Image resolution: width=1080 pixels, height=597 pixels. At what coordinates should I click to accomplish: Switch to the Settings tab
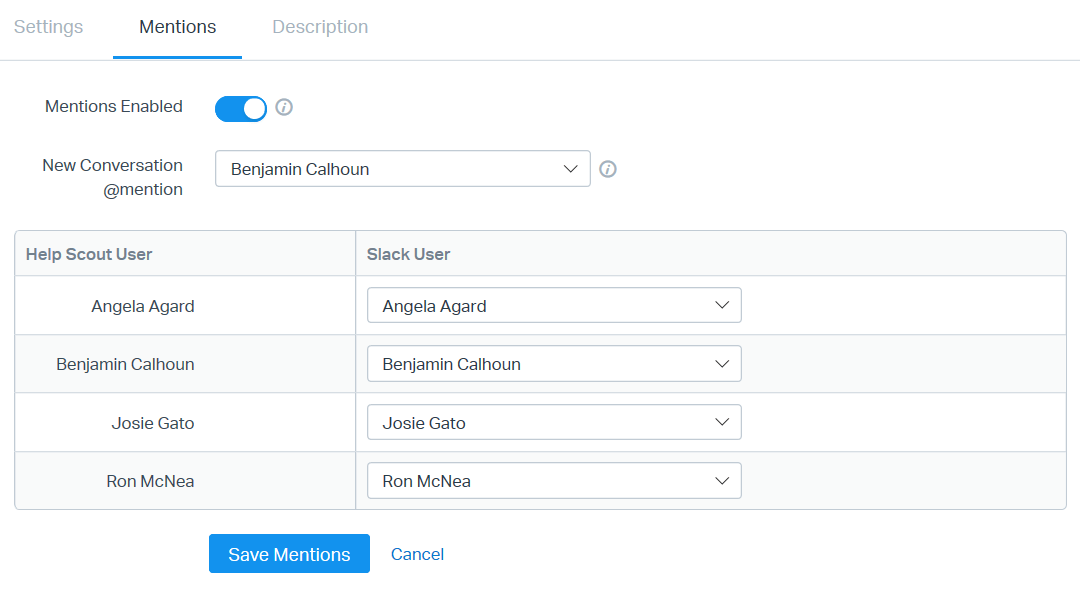(x=48, y=27)
